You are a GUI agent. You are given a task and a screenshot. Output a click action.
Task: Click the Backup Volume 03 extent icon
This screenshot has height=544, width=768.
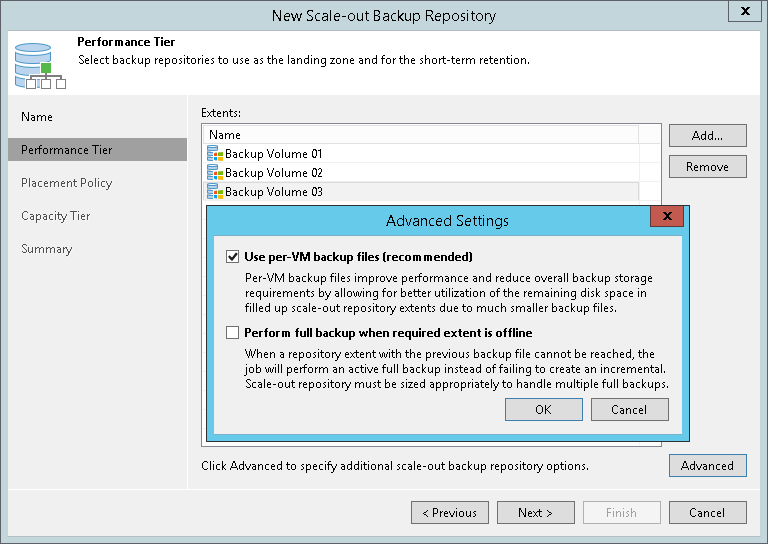215,192
